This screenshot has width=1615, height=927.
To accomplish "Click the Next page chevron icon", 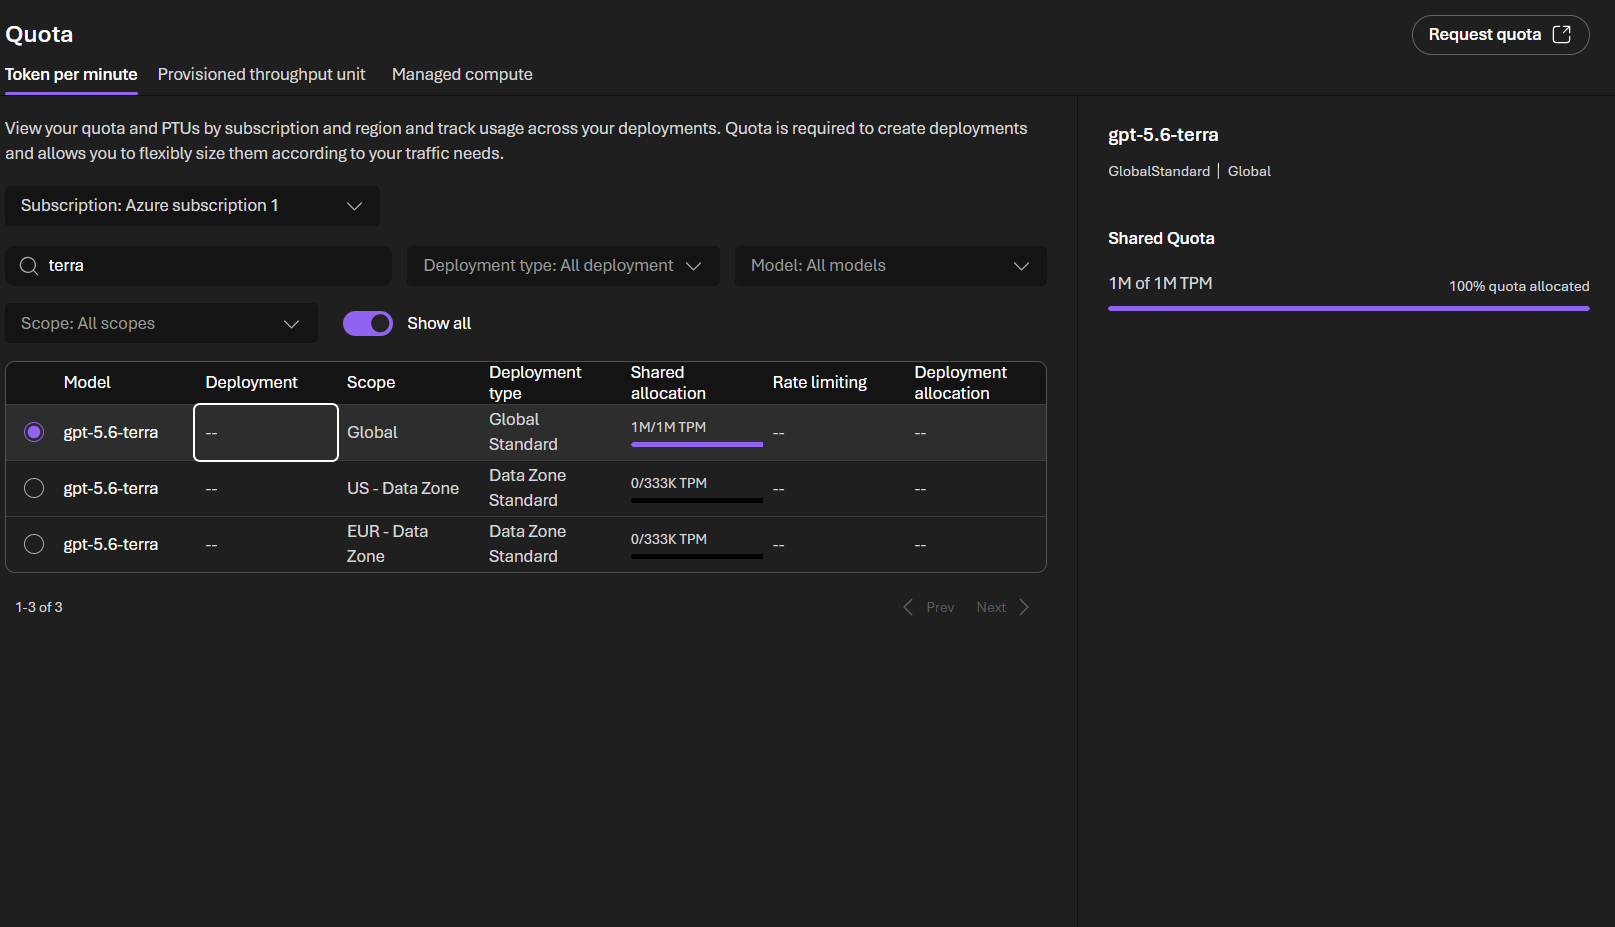I will coord(1024,607).
